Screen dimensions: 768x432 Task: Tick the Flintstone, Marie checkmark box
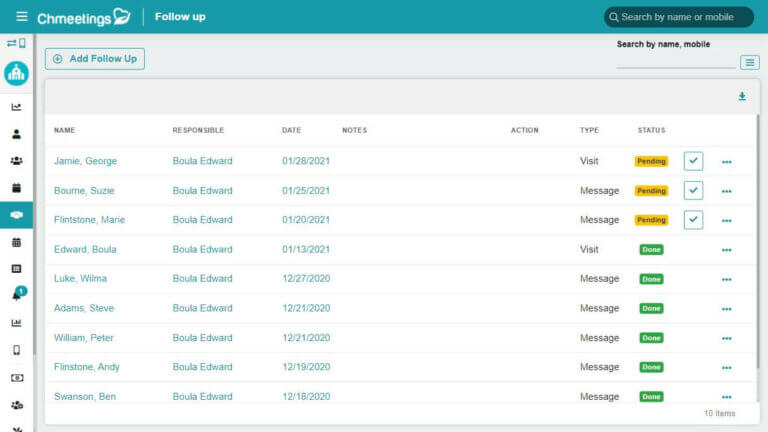coord(693,220)
